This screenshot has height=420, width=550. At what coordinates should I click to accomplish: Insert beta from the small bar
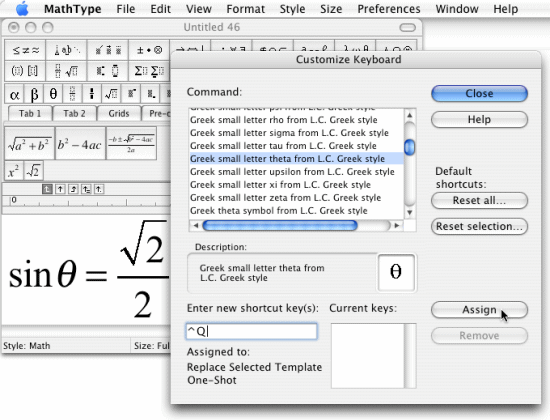point(34,94)
